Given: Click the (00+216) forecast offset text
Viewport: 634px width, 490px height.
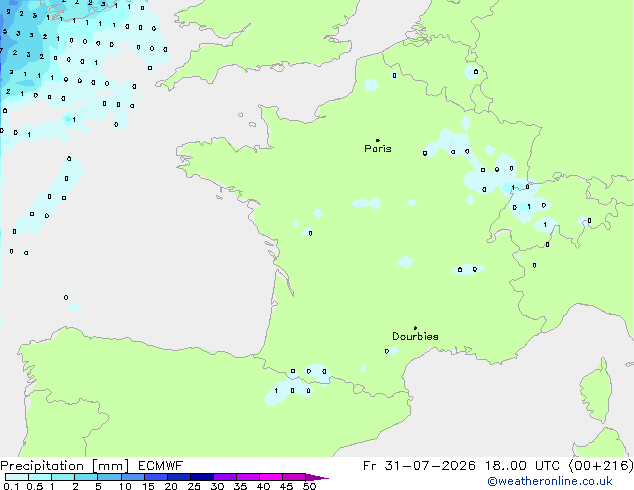Looking at the screenshot, I should pyautogui.click(x=601, y=466).
